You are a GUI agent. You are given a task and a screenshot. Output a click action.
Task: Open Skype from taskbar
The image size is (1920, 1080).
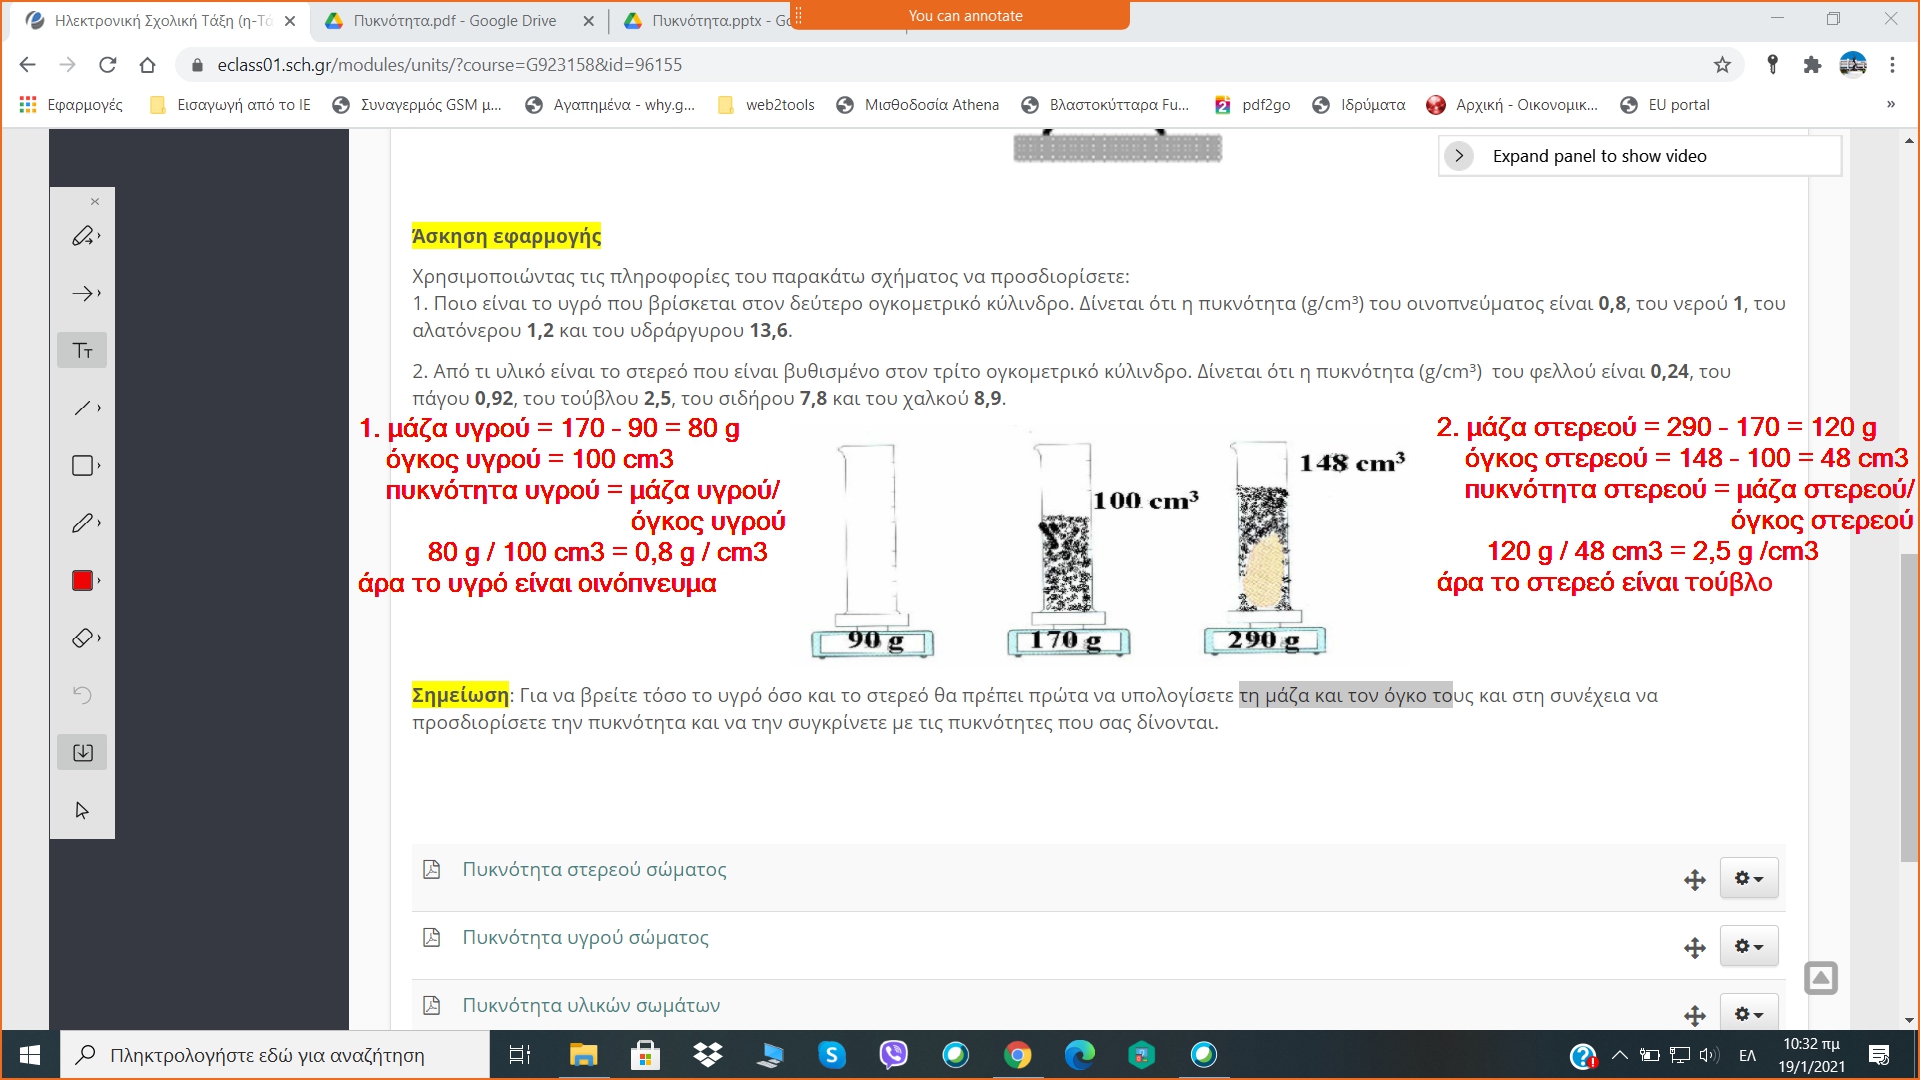(832, 1055)
